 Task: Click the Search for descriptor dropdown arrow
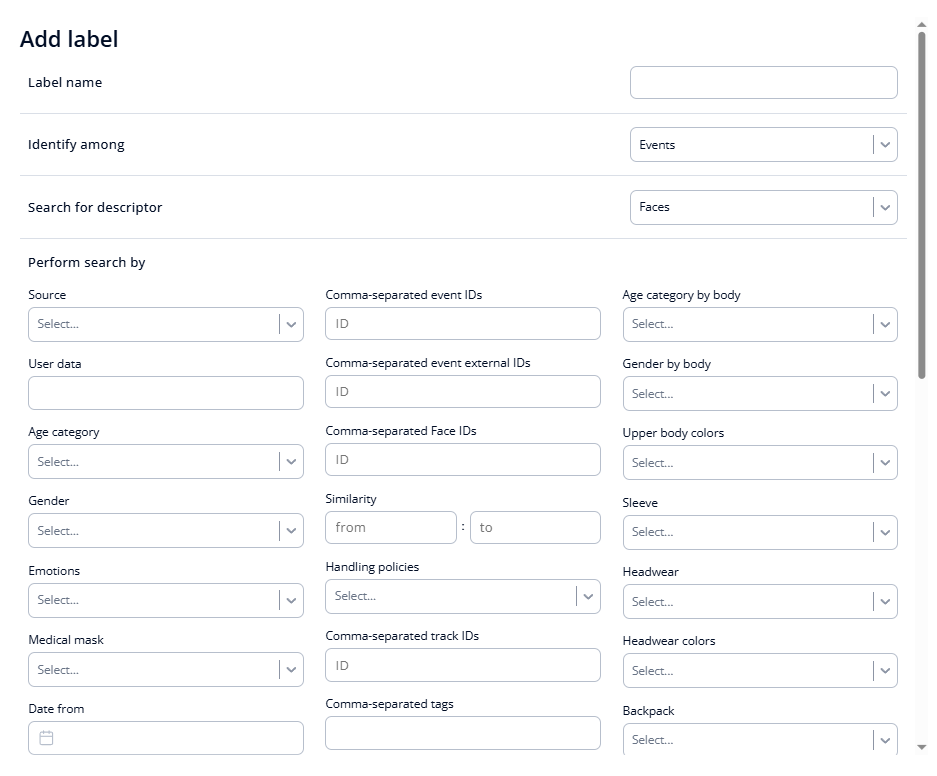[x=884, y=207]
